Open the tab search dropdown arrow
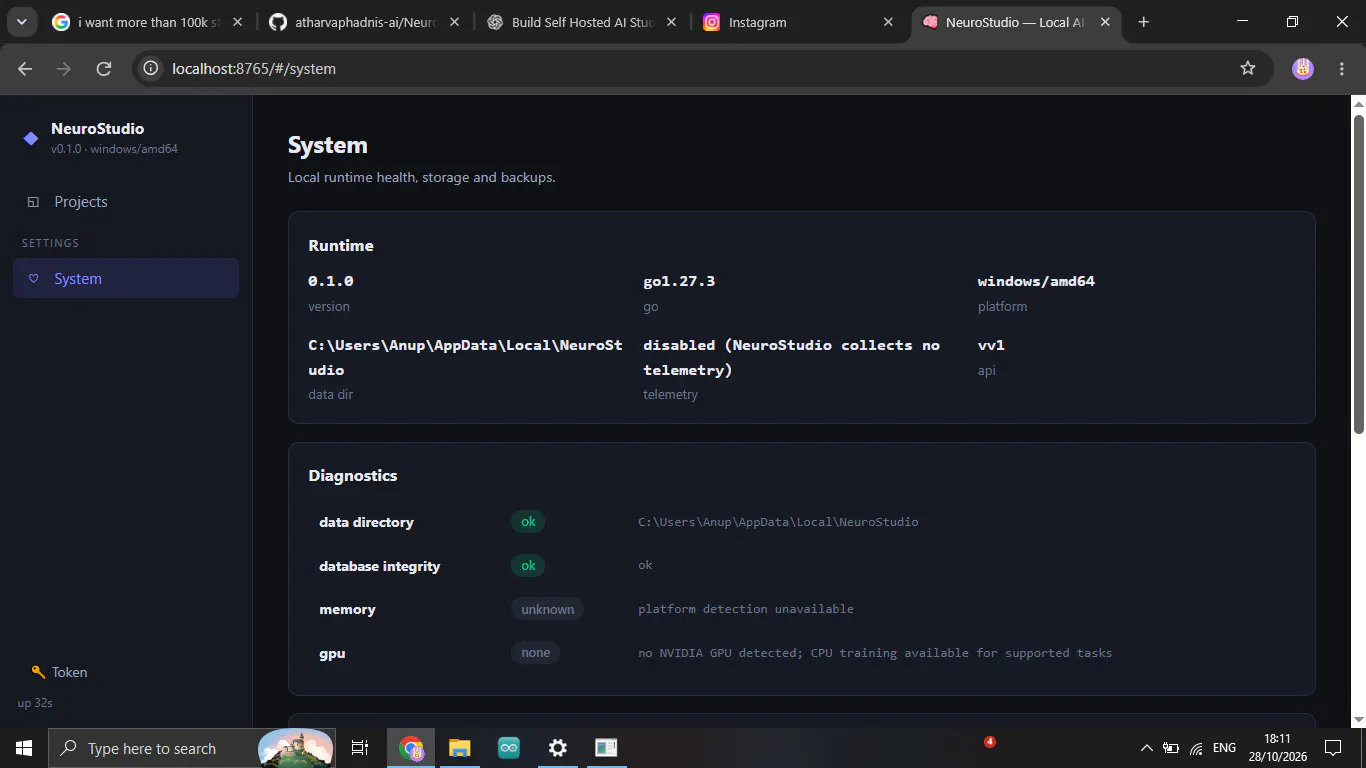This screenshot has height=768, width=1366. (x=21, y=22)
